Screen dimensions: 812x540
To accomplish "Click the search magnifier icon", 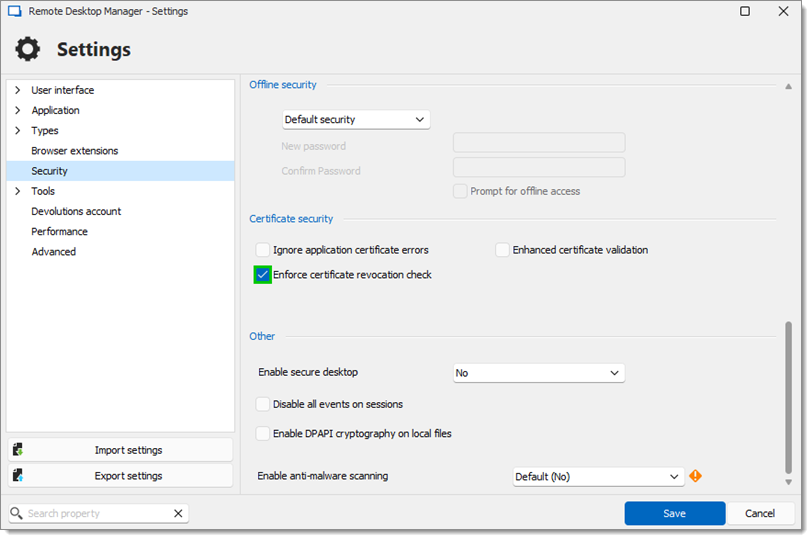I will [16, 513].
